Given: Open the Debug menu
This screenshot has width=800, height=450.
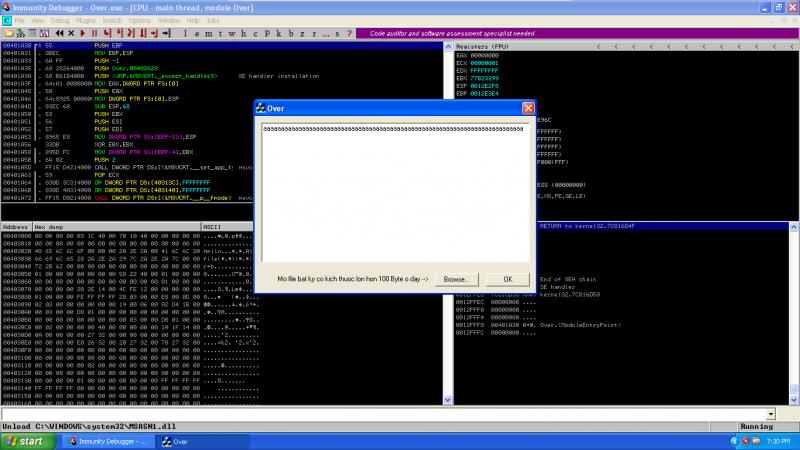Looking at the screenshot, I should pos(60,20).
